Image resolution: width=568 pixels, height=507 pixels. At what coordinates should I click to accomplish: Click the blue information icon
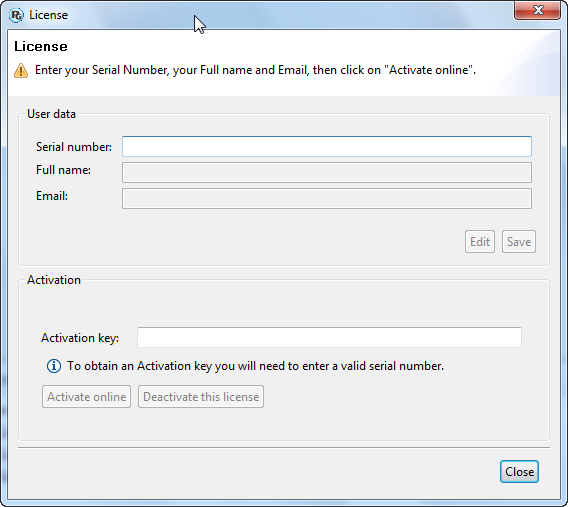(54, 366)
